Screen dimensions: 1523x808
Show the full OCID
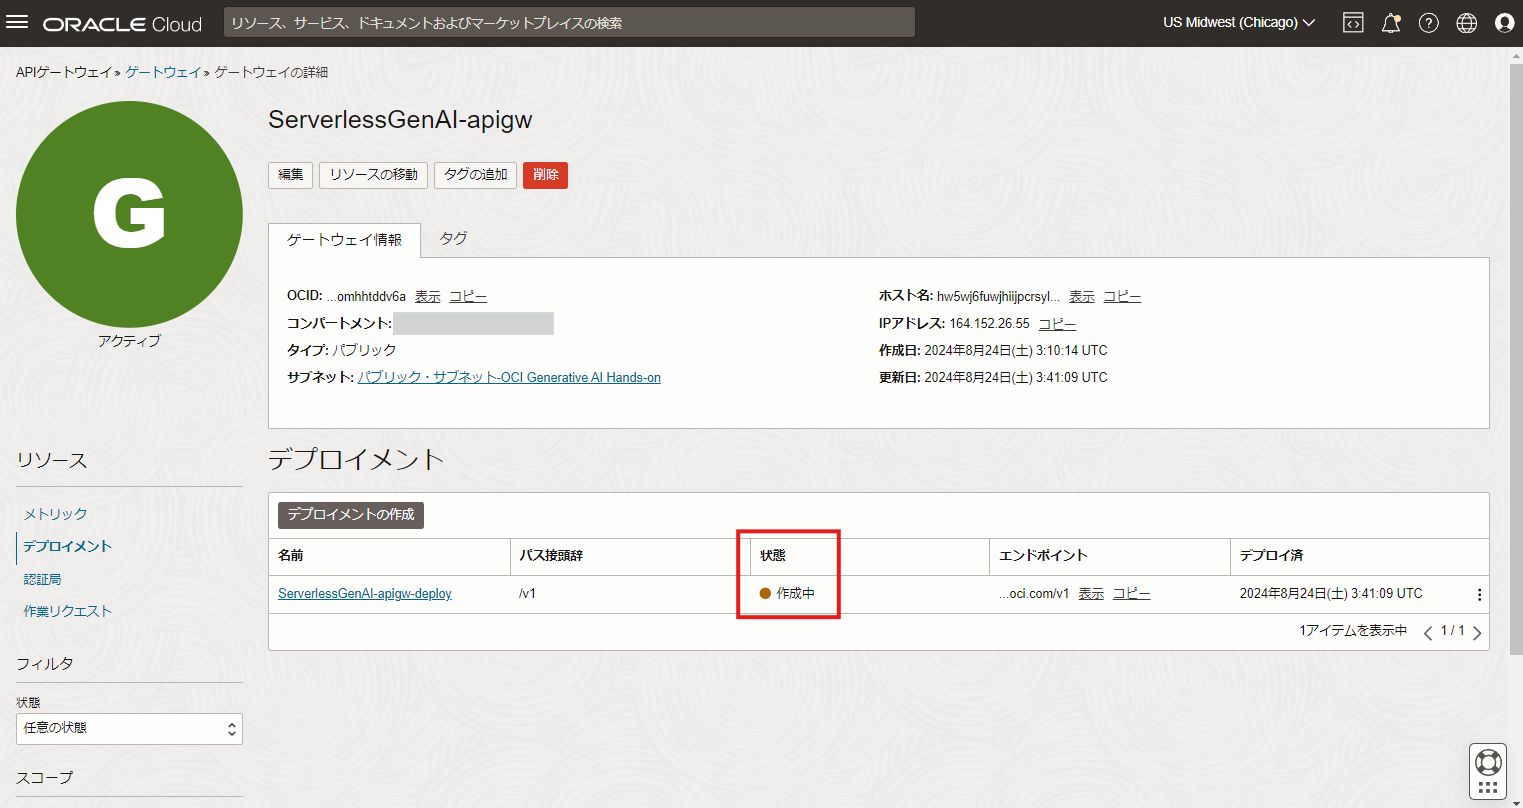coord(428,297)
